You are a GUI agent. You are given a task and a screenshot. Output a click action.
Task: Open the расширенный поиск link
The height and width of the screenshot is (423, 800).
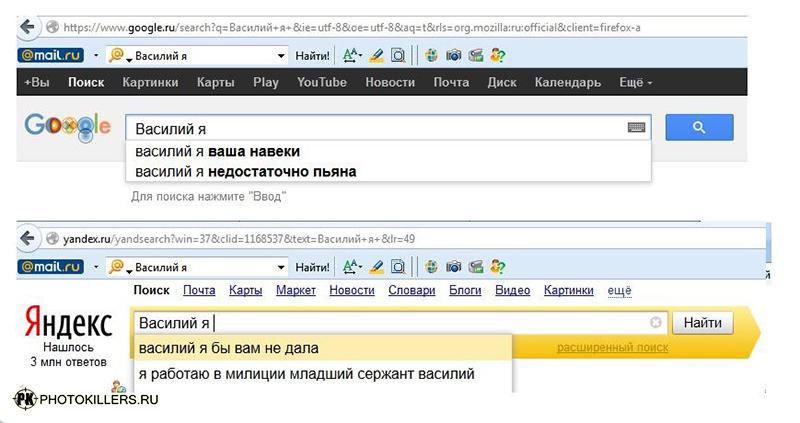pos(612,347)
